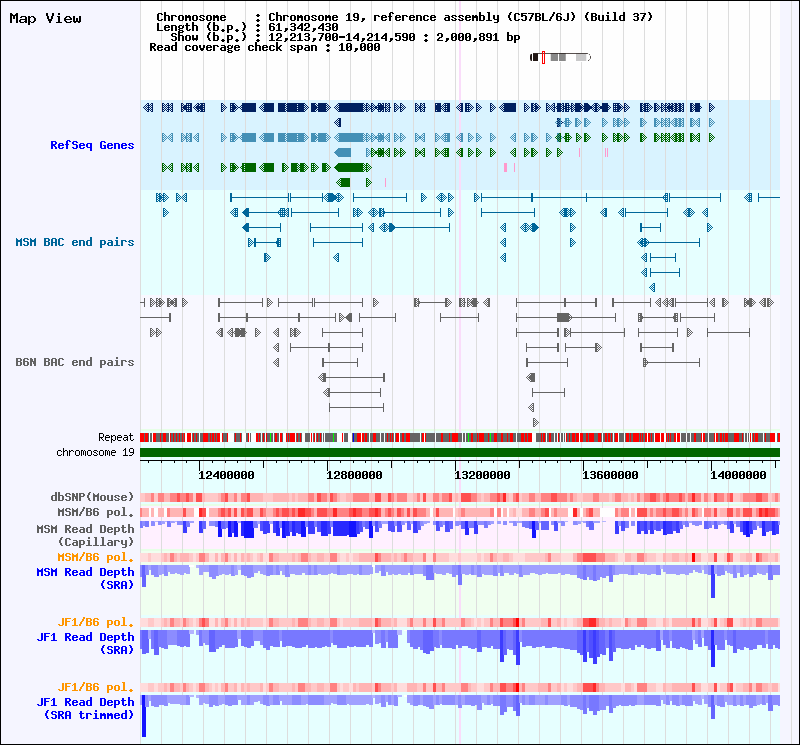800x745 pixels.
Task: Click the dbSNP(Mouse) density heatmap strip
Action: (x=460, y=498)
